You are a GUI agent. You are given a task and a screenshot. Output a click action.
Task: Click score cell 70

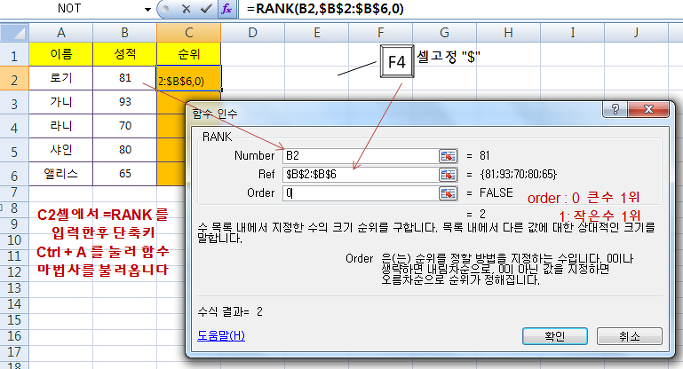pos(125,126)
